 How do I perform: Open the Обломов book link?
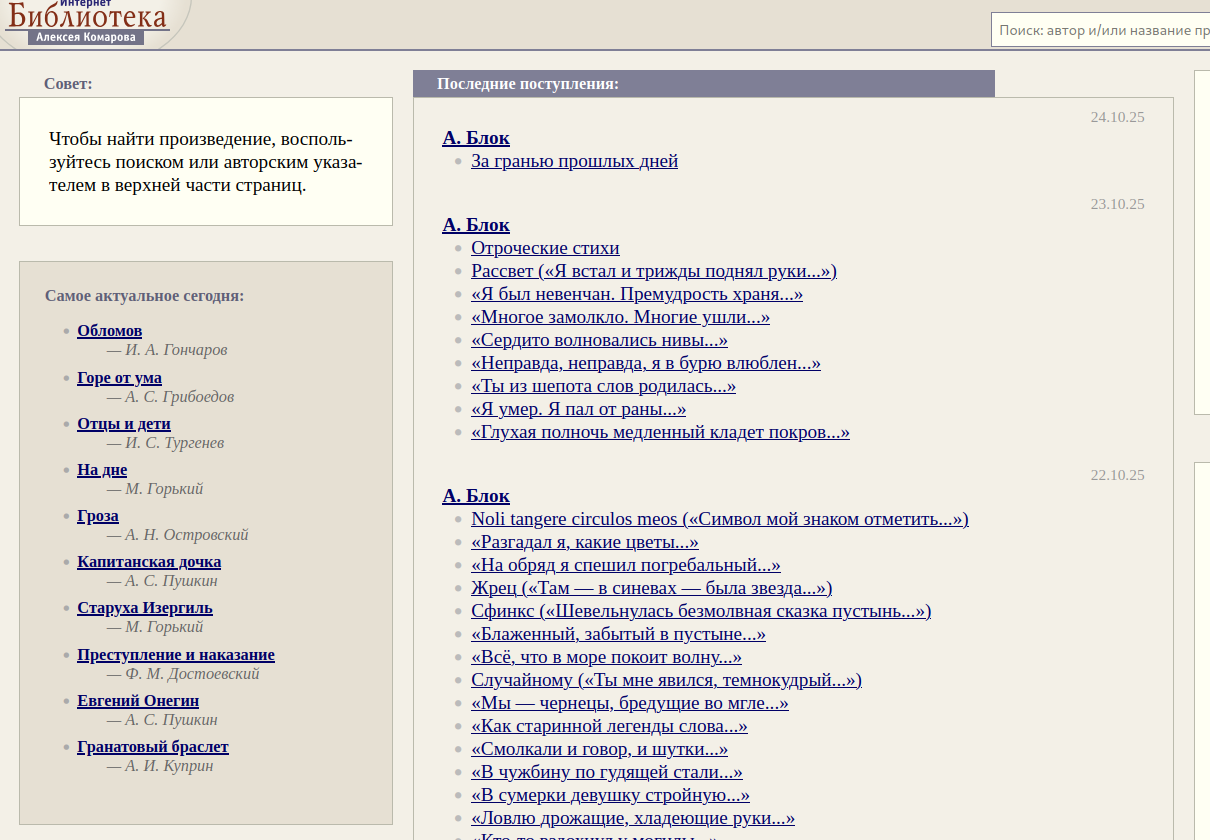(109, 331)
